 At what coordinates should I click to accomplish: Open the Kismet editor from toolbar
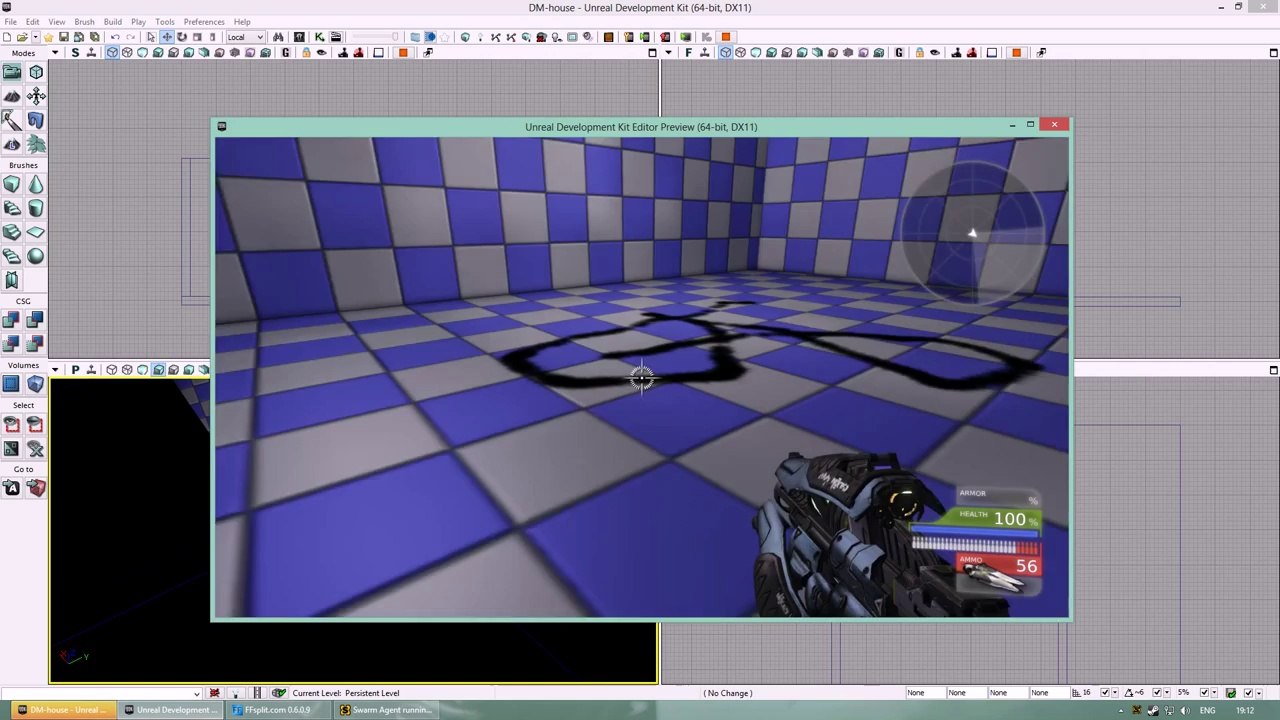click(x=319, y=37)
